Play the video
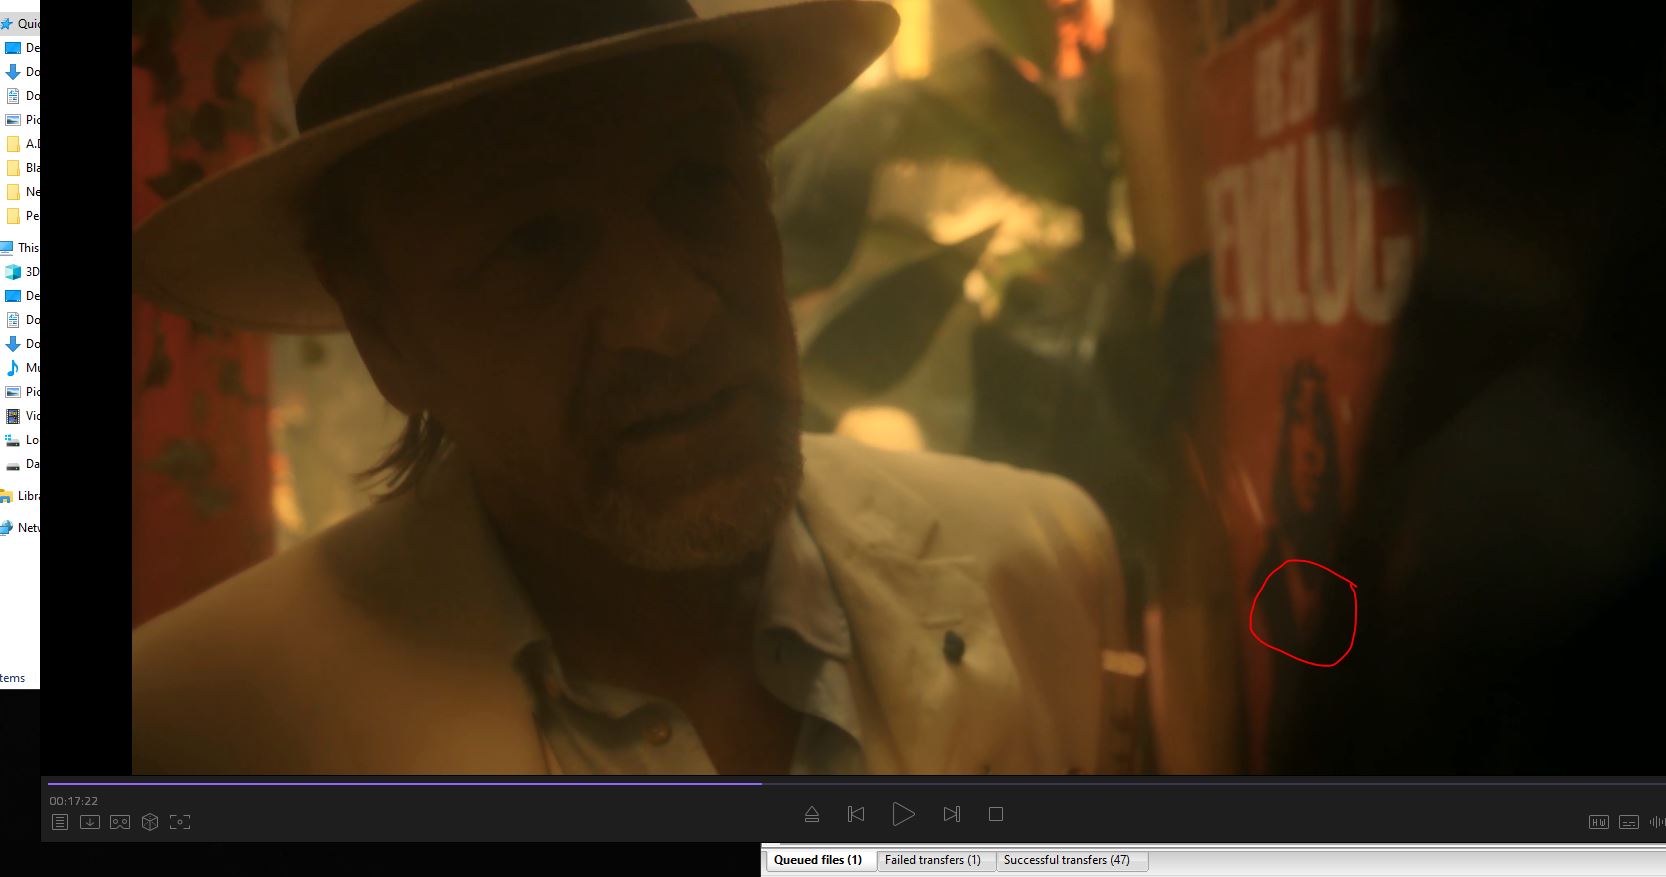Screen dimensions: 1666x877 coord(903,814)
